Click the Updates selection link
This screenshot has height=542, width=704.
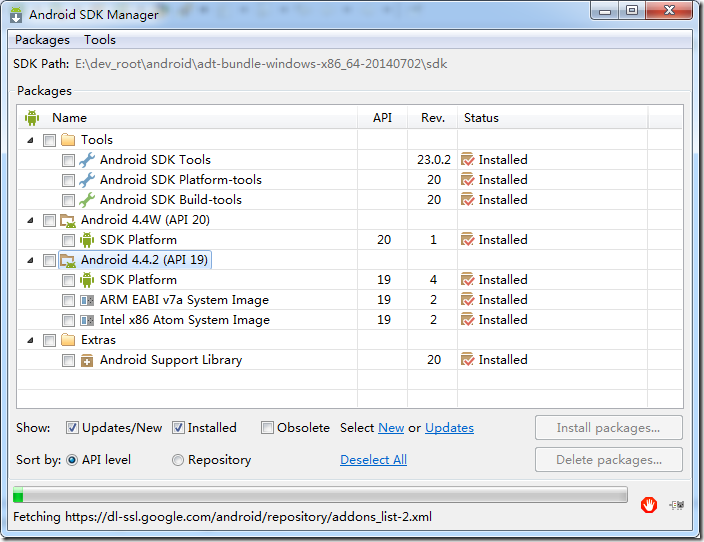449,428
